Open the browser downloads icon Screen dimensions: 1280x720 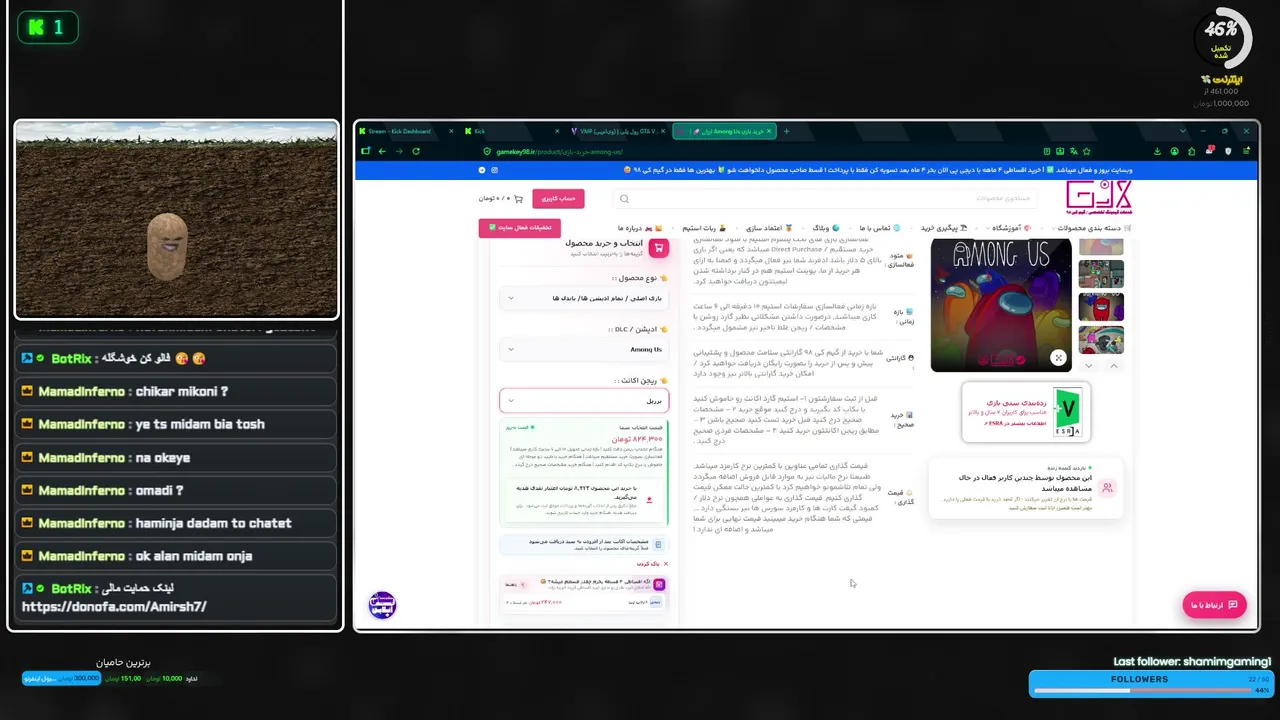coord(1157,151)
